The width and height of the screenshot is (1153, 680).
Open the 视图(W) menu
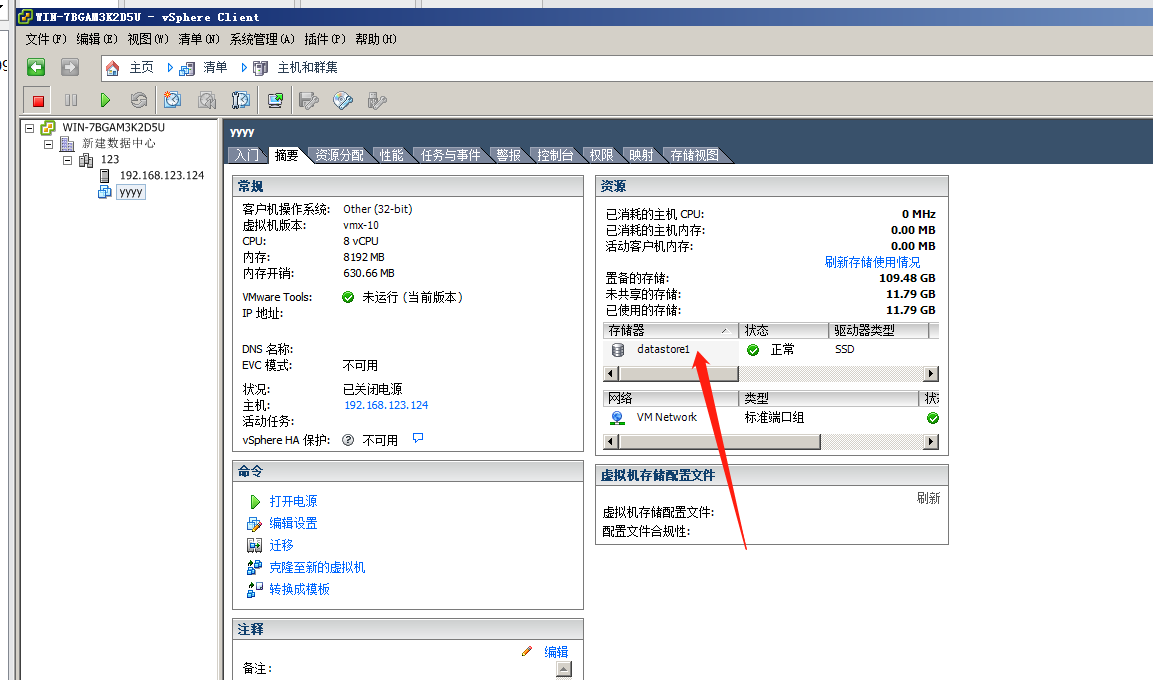pyautogui.click(x=148, y=39)
